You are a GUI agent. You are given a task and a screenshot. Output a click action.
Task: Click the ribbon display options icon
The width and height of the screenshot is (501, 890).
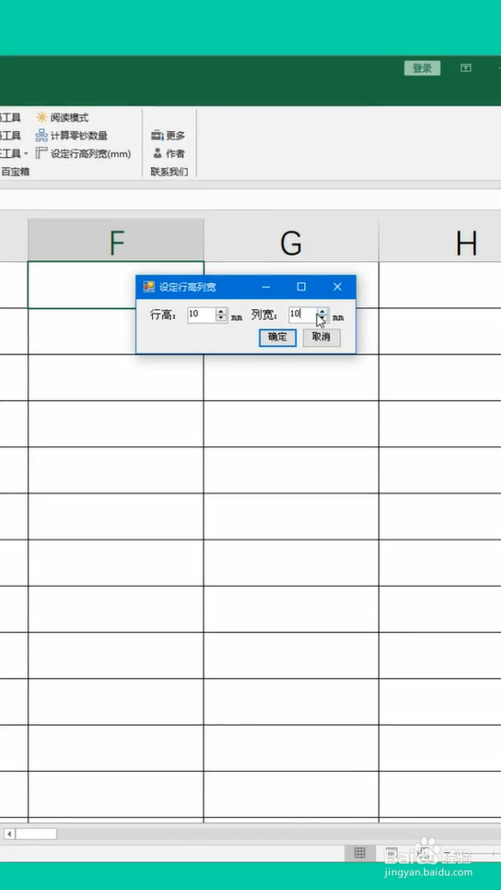pos(466,68)
